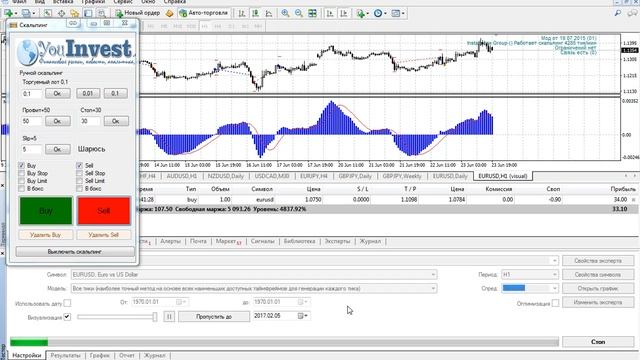
Task: Expand the expert advisor selection dropdown
Action: pyautogui.click(x=554, y=260)
